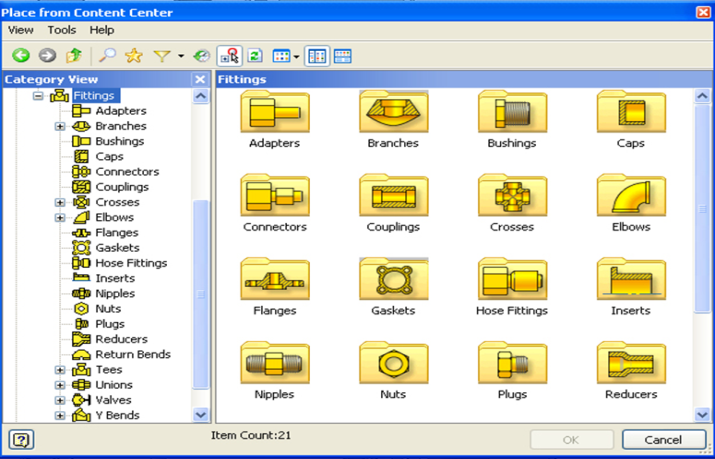Open the Crosses folder thumbnail
Screen dimensions: 715x459
(x=512, y=195)
